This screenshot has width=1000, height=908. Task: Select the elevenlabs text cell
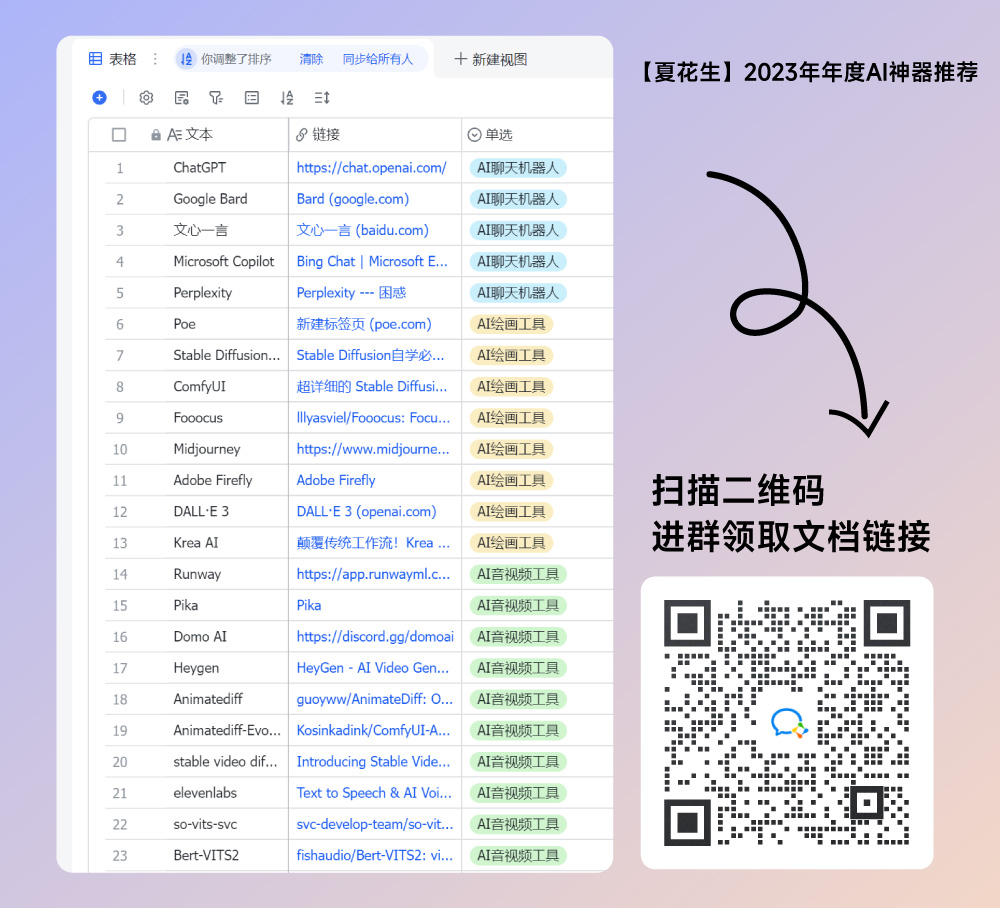tap(205, 793)
